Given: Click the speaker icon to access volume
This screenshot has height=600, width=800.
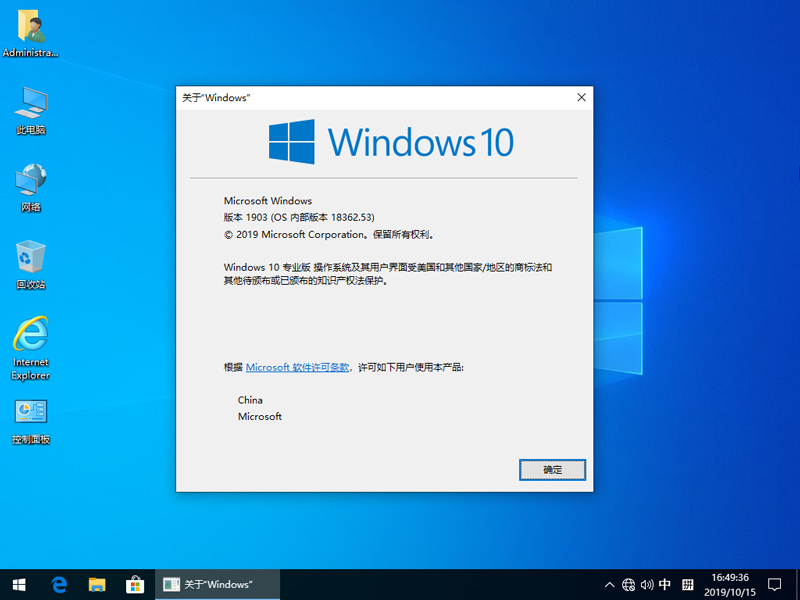Looking at the screenshot, I should [x=647, y=584].
